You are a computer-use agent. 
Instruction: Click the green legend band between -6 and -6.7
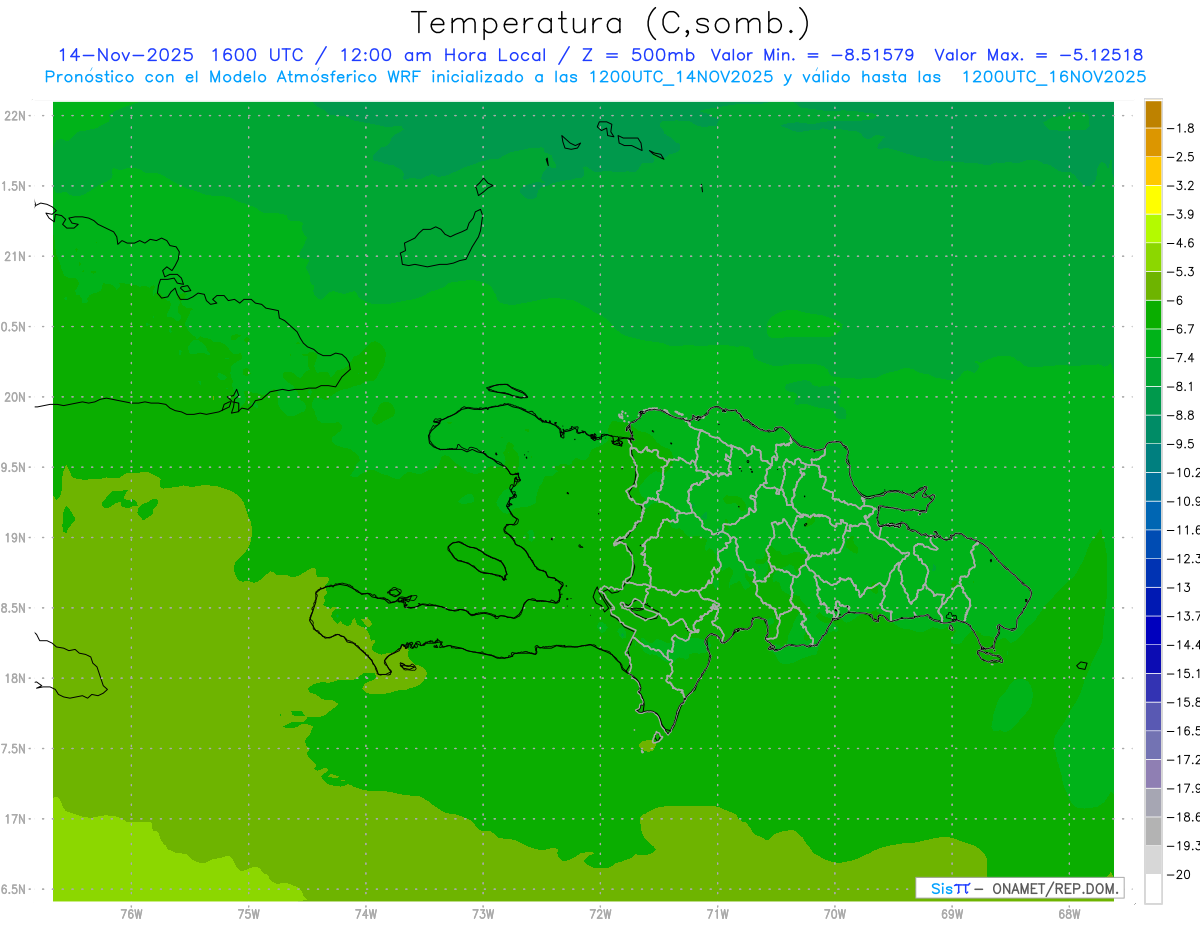click(x=1153, y=315)
